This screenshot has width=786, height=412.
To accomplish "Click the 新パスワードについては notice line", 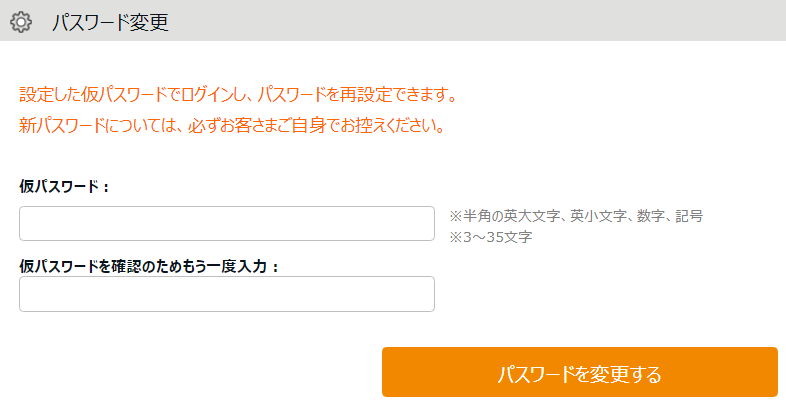I will coord(232,127).
